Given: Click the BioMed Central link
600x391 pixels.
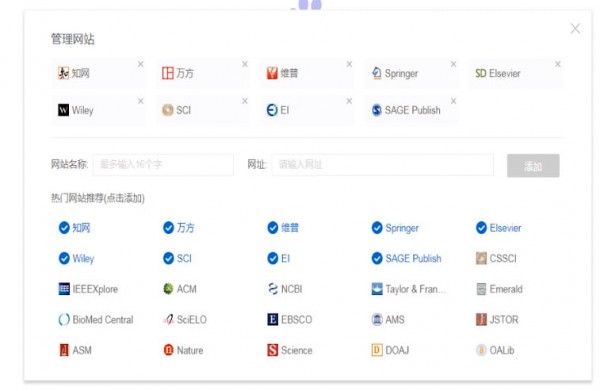Looking at the screenshot, I should pos(103,319).
